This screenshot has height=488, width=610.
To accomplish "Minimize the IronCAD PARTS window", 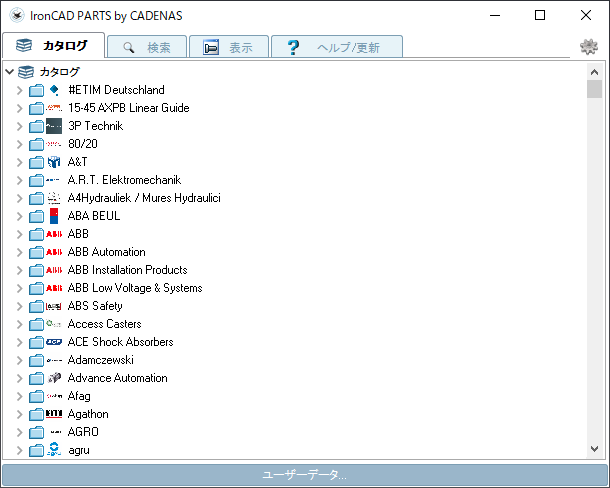I will (x=495, y=15).
